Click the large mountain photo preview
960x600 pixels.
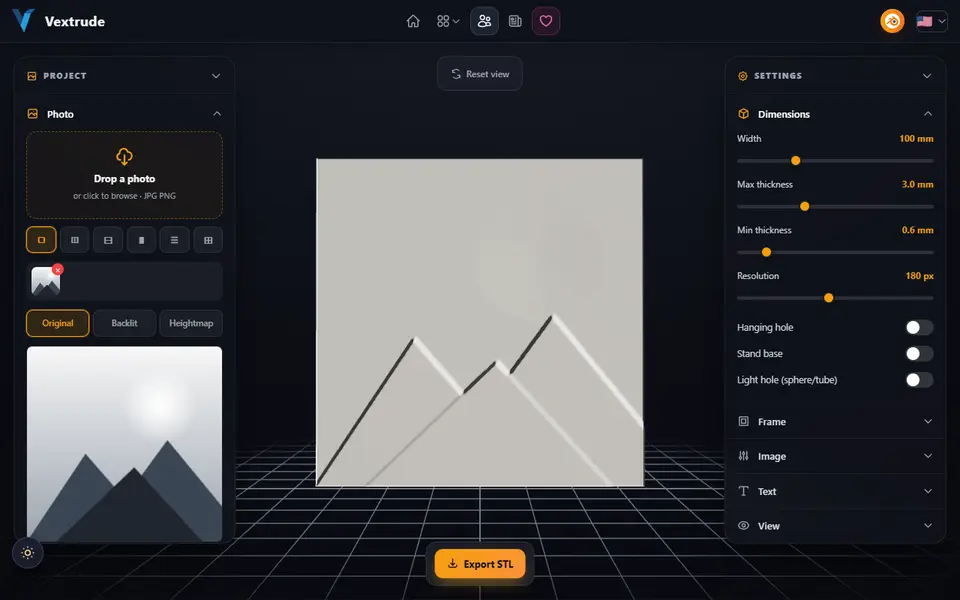click(x=124, y=444)
